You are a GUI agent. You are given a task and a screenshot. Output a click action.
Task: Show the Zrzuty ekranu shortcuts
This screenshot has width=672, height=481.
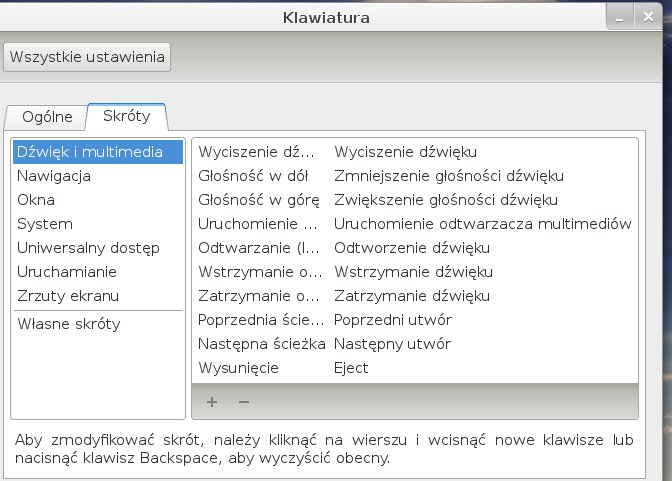click(68, 296)
